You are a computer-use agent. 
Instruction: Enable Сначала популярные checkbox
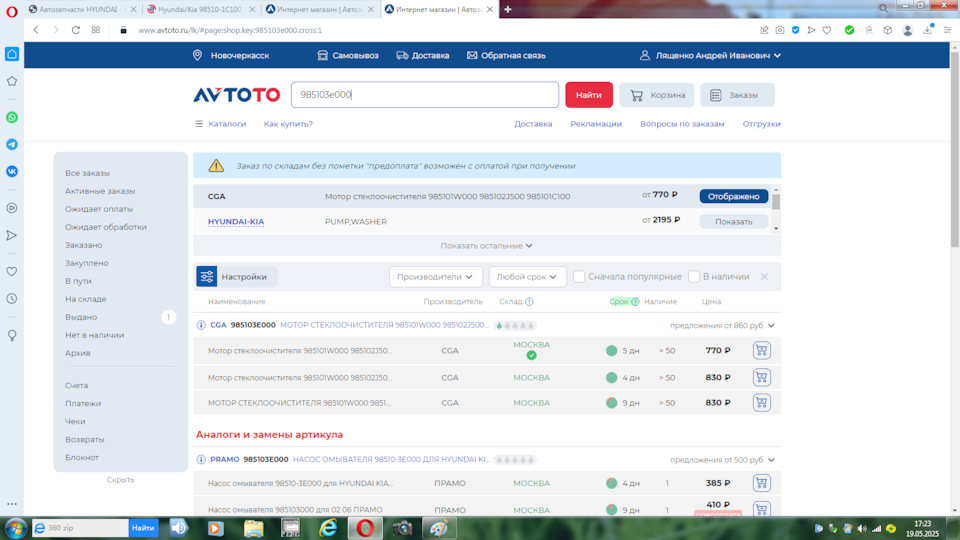click(579, 277)
